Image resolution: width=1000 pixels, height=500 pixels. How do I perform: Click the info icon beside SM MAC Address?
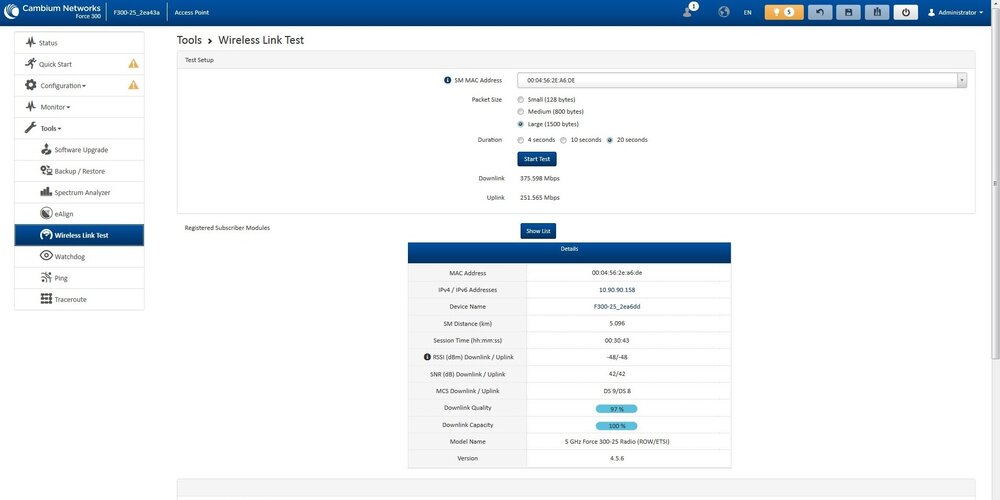(x=447, y=80)
